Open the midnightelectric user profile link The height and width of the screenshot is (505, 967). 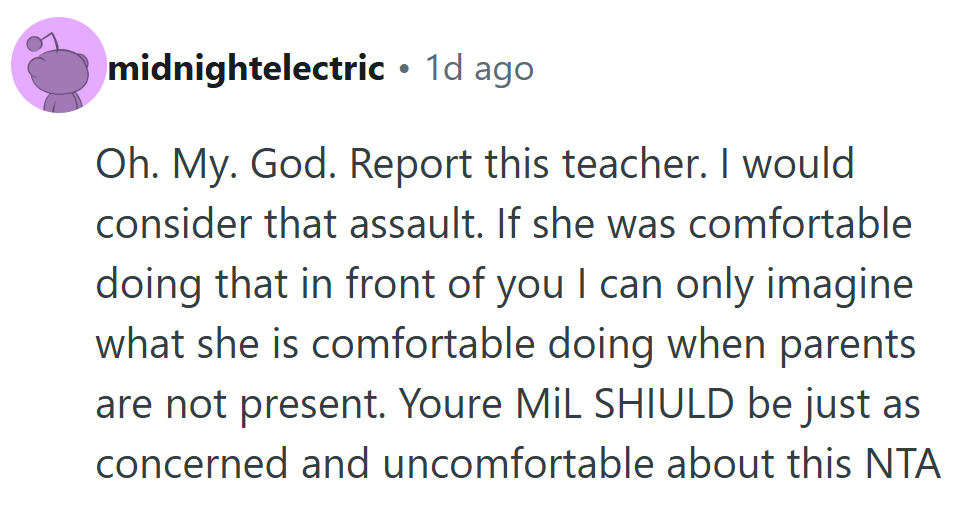pyautogui.click(x=246, y=68)
